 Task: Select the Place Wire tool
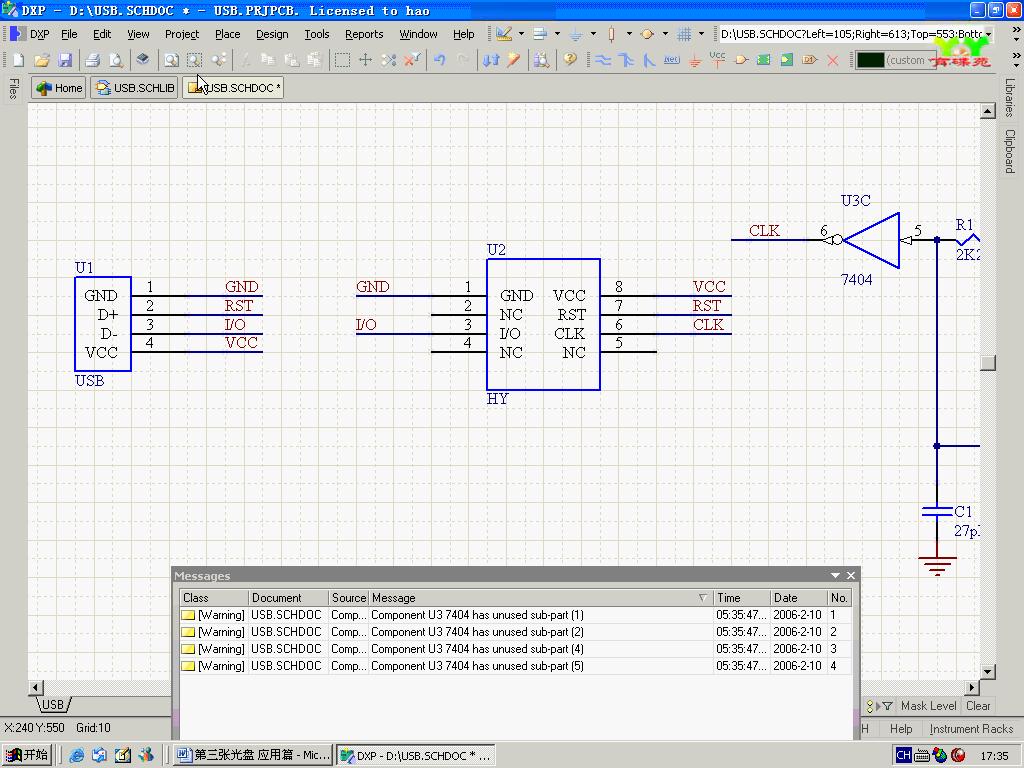(603, 60)
